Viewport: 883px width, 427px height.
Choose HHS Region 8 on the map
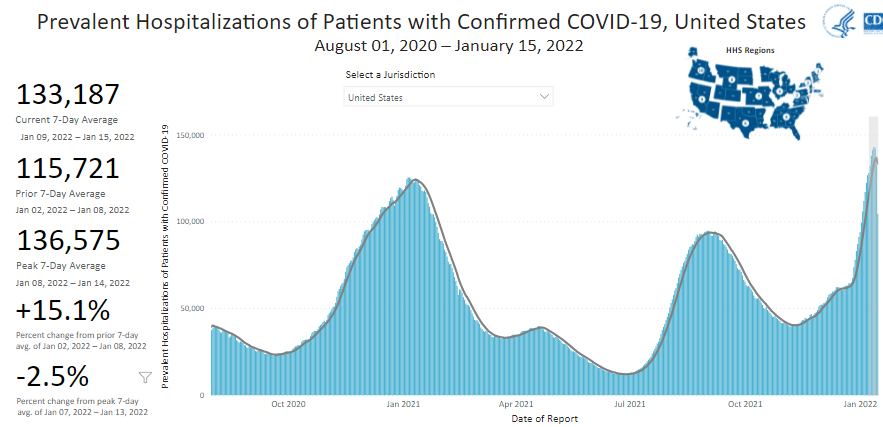[732, 79]
